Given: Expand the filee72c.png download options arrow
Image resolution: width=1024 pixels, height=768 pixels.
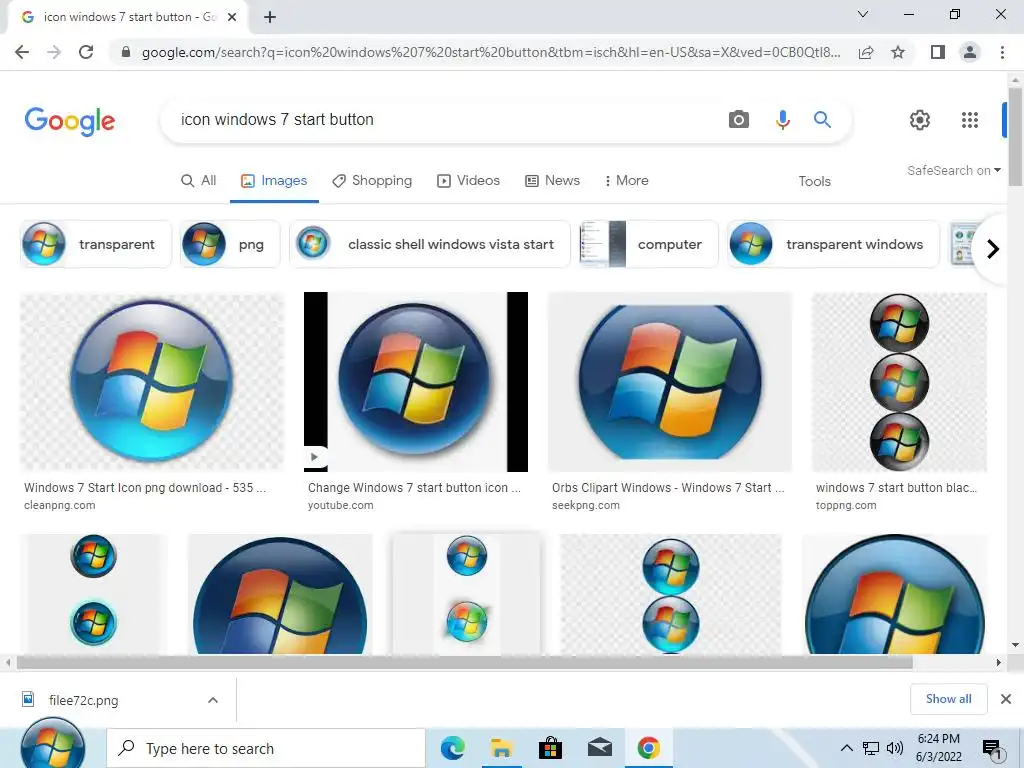Looking at the screenshot, I should tap(213, 700).
